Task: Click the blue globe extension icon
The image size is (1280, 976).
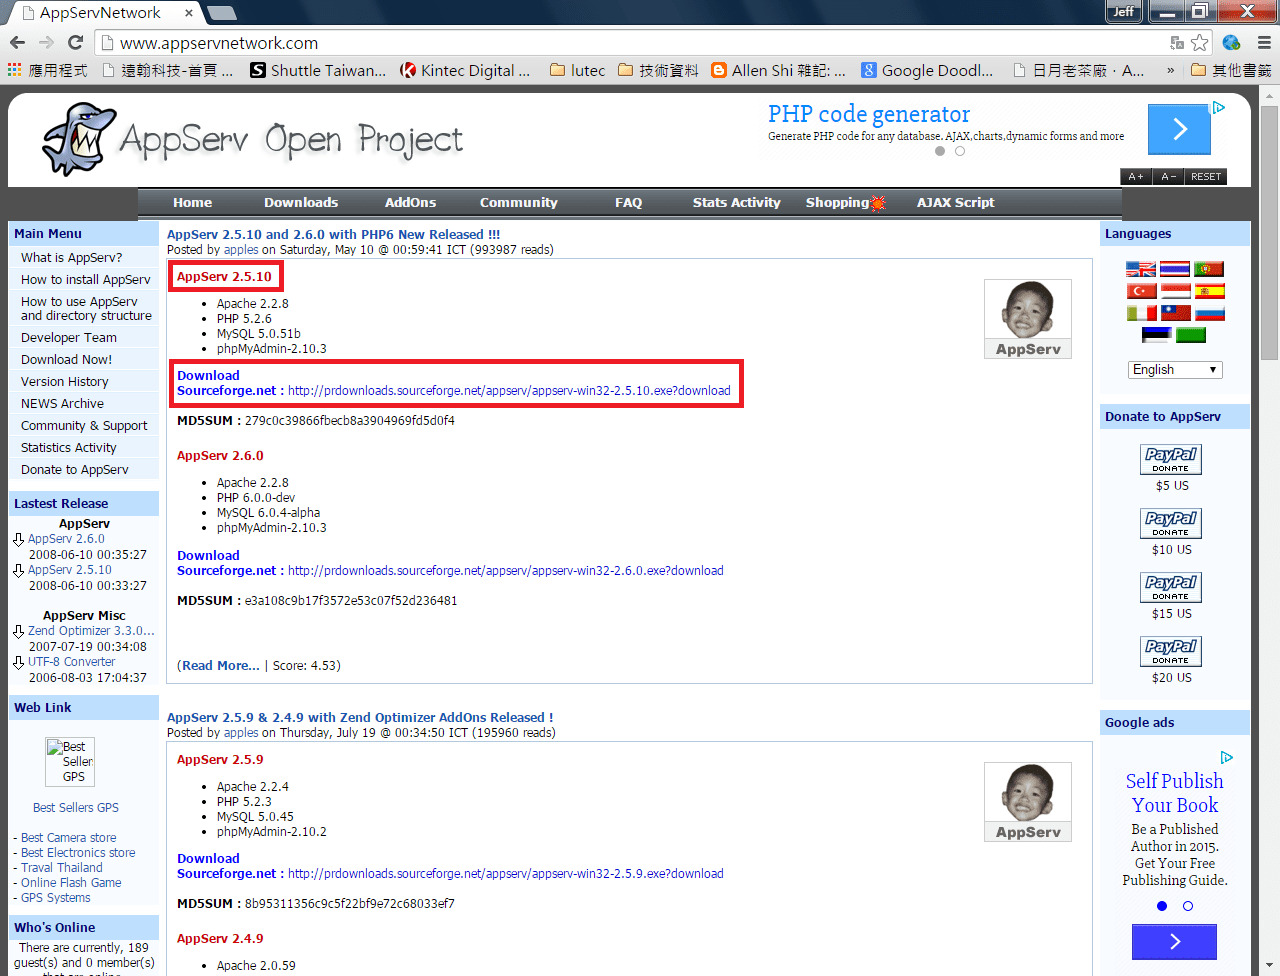Action: pos(1231,43)
